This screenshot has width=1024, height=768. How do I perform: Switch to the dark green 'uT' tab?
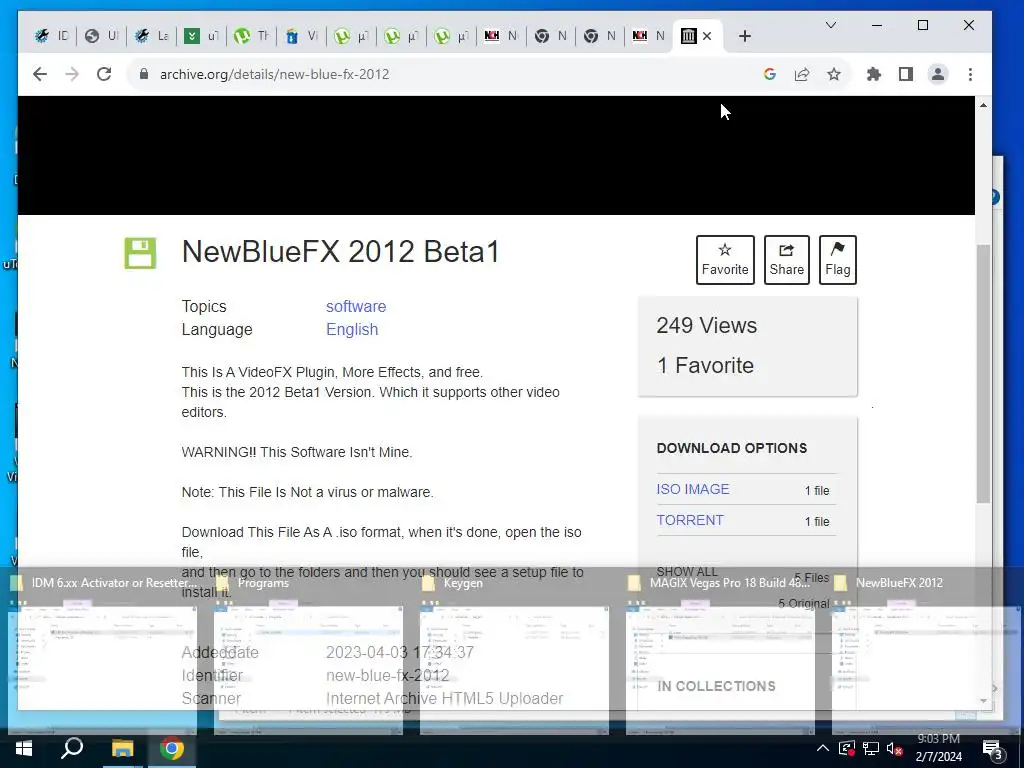[x=201, y=36]
